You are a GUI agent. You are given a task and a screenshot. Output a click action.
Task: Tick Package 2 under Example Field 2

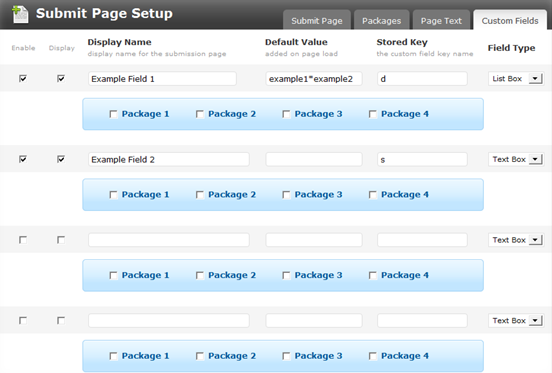point(200,195)
